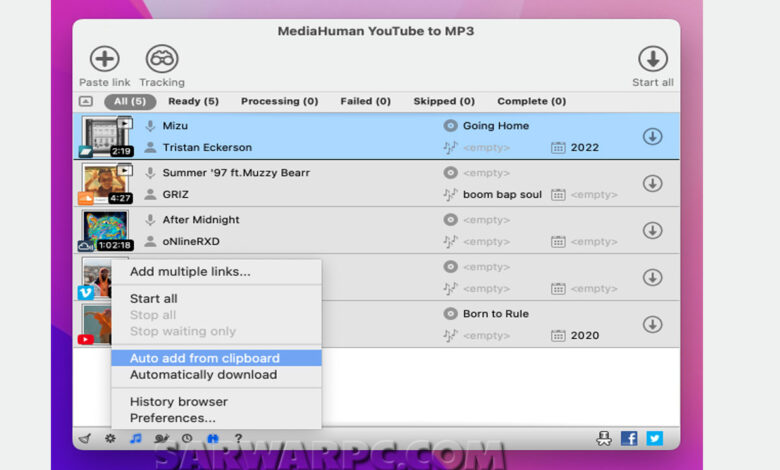
Task: Open the Tracking binoculars tool
Action: pyautogui.click(x=162, y=59)
